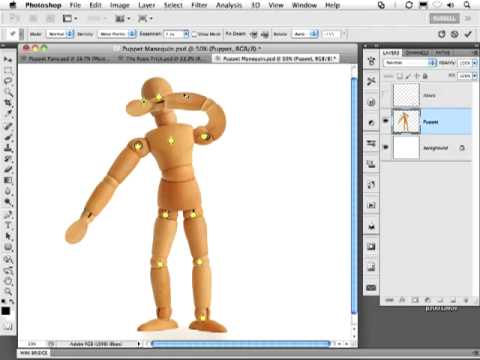Select the History Brush tool
Screen dimensions: 480x360
(8, 159)
